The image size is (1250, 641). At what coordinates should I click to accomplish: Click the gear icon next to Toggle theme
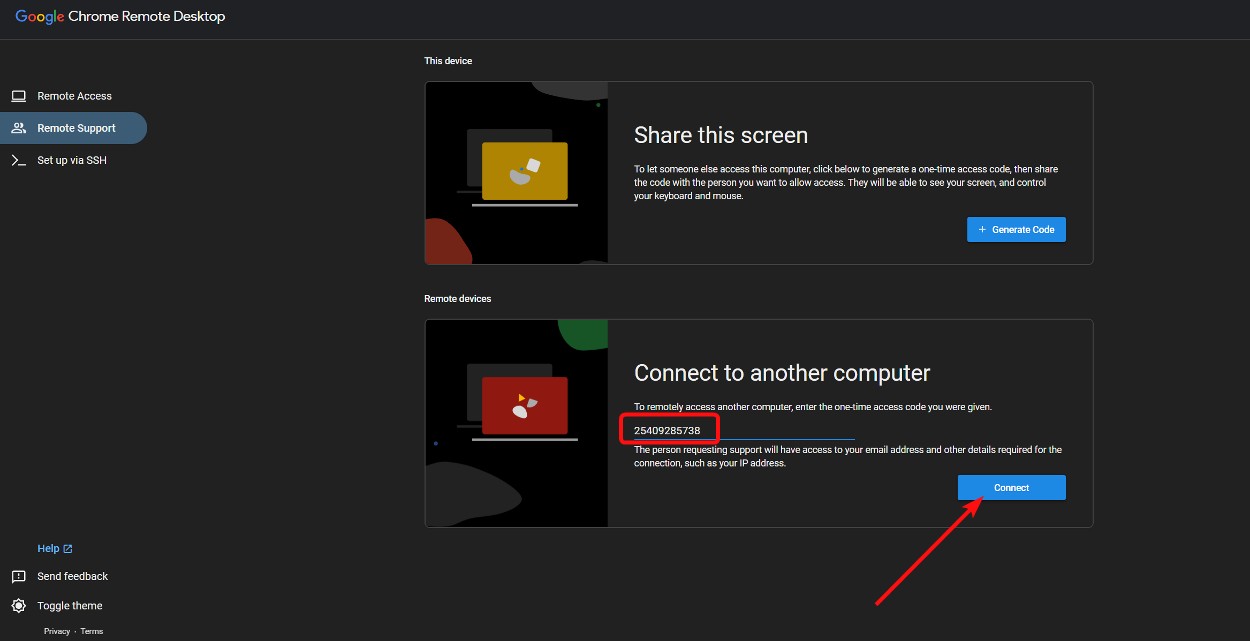[17, 605]
